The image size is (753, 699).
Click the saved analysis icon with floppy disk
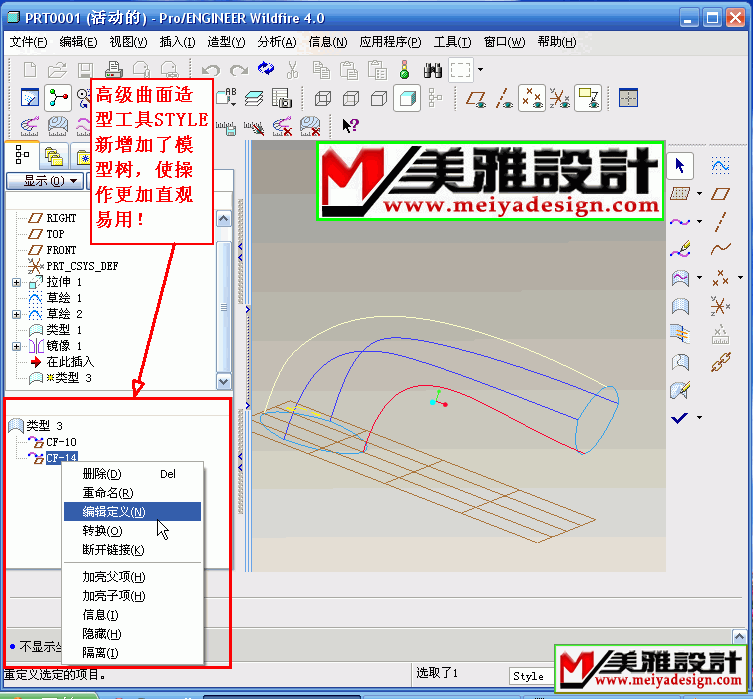point(226,127)
